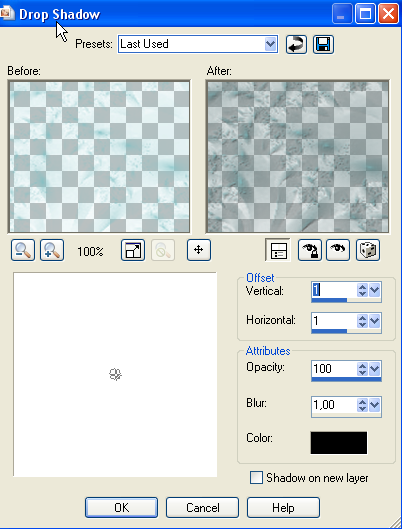Click the Cancel button
This screenshot has height=529, width=402.
202,507
